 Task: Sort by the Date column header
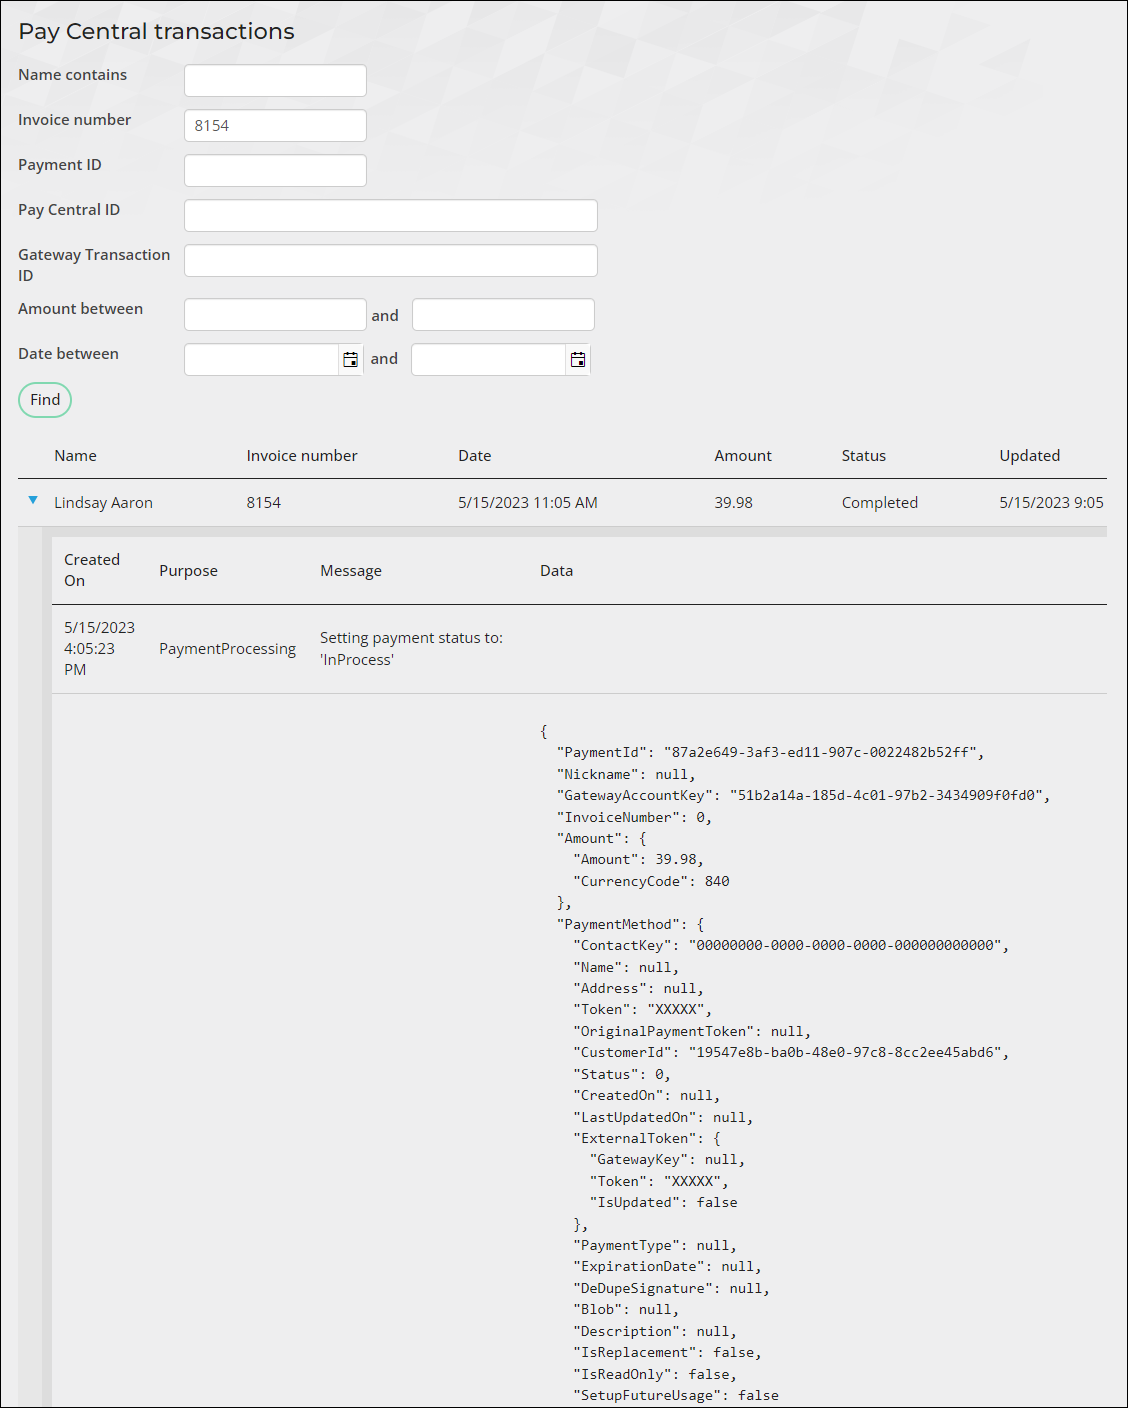(x=475, y=456)
